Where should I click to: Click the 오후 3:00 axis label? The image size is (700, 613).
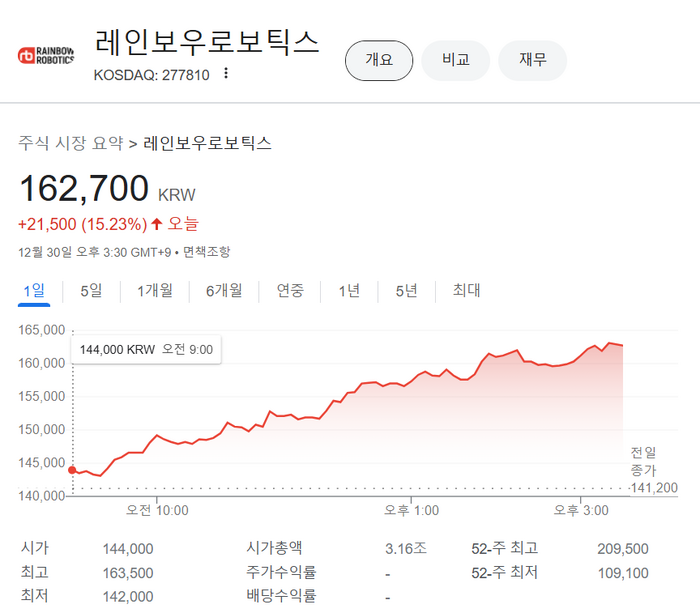pos(581,510)
